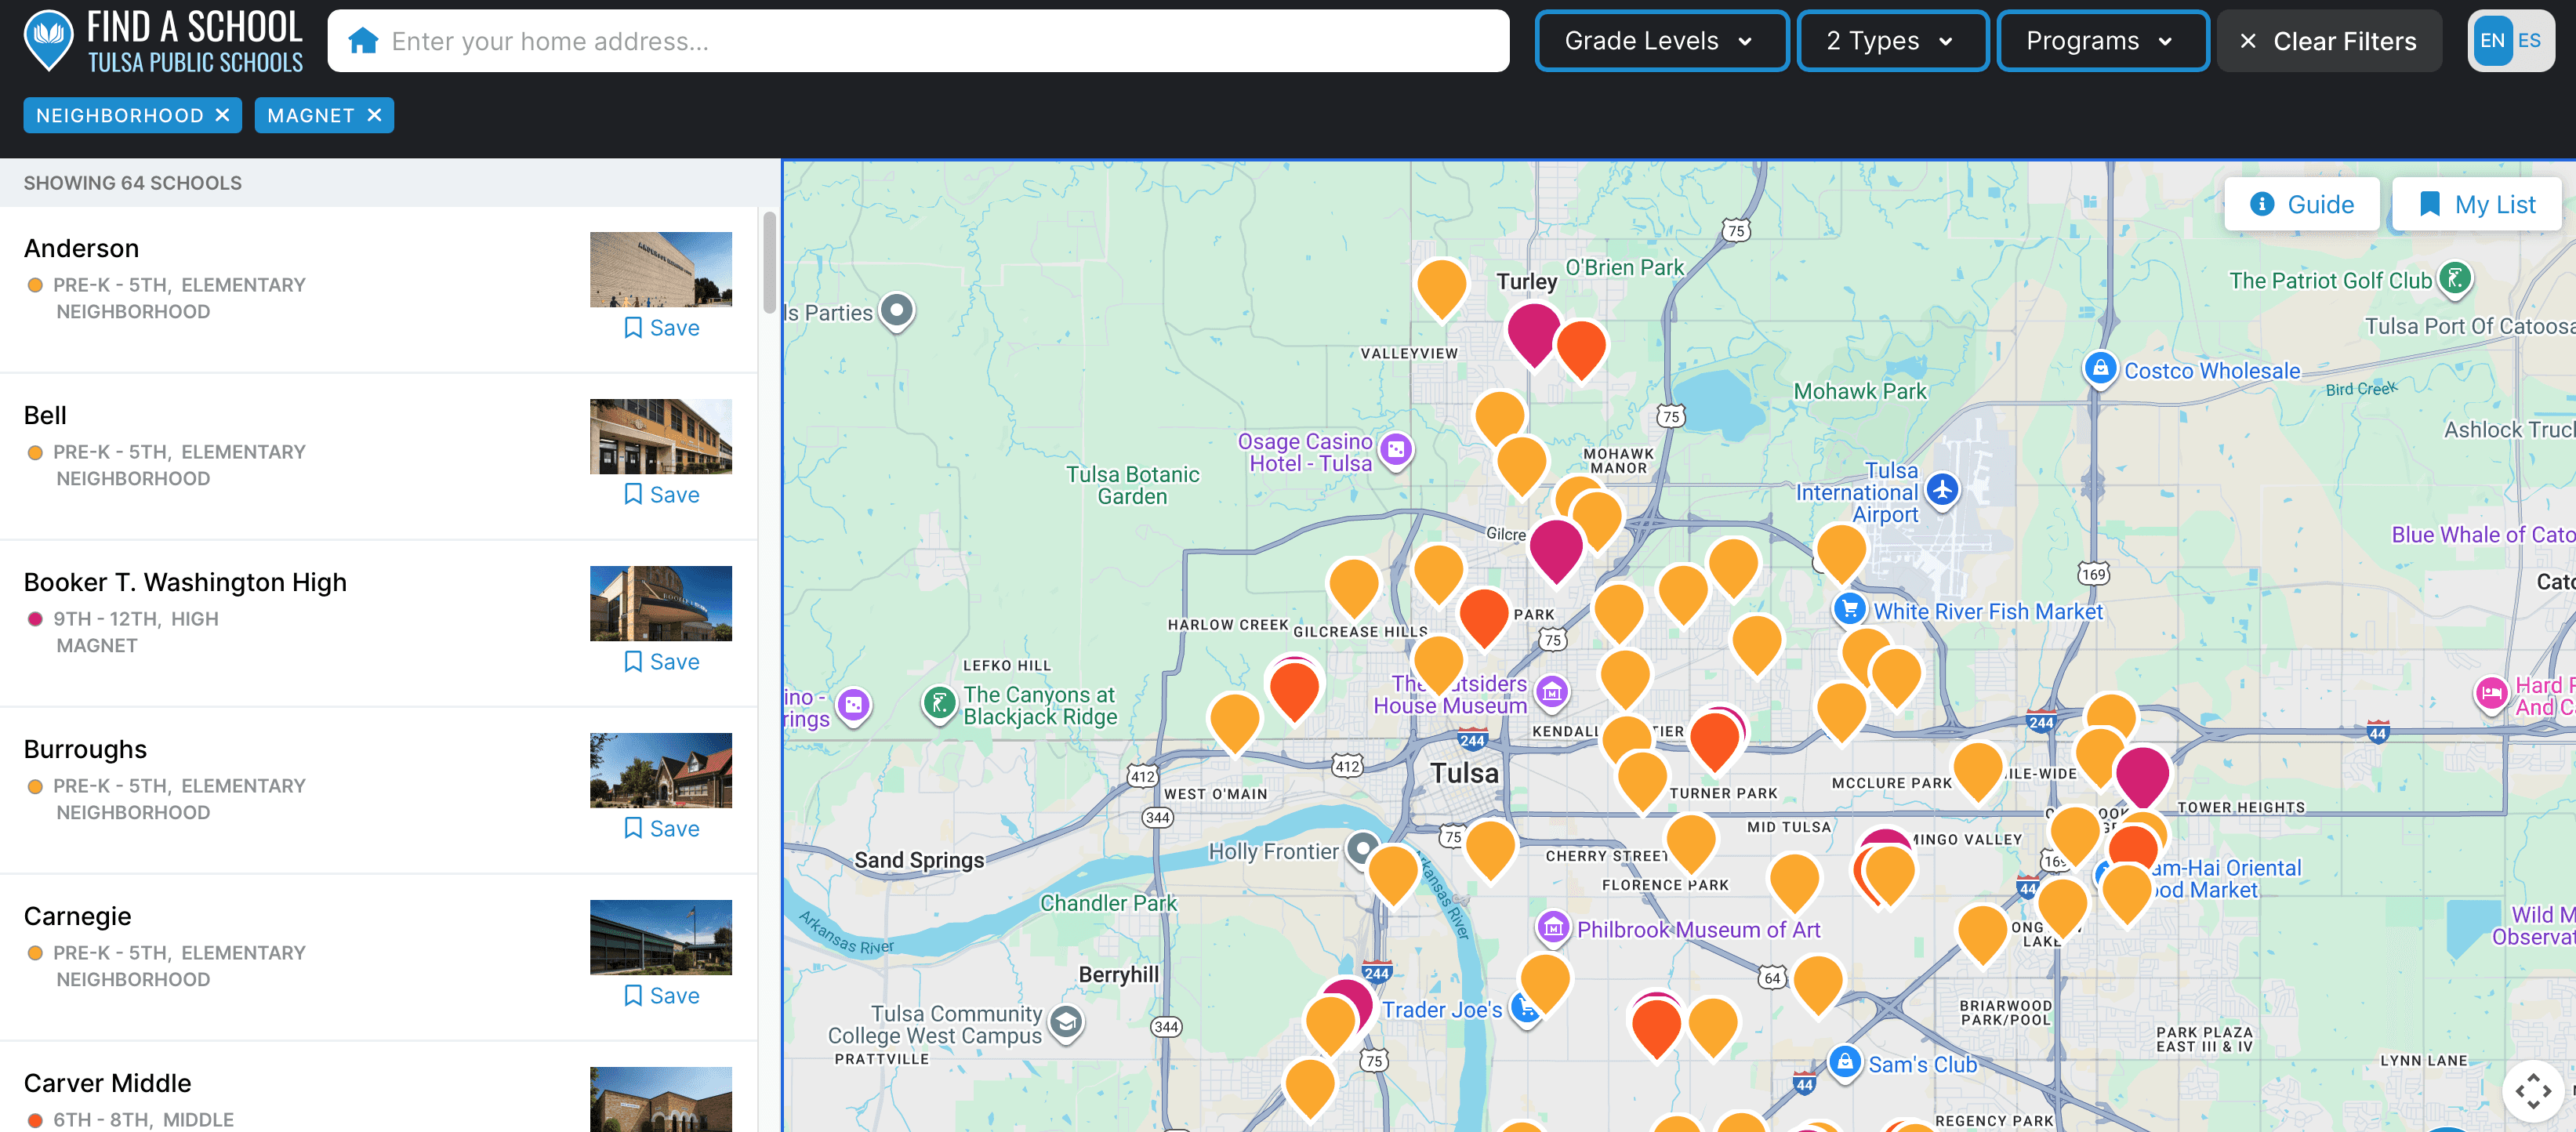The width and height of the screenshot is (2576, 1132).
Task: Open the 2 Types dropdown
Action: tap(1892, 41)
